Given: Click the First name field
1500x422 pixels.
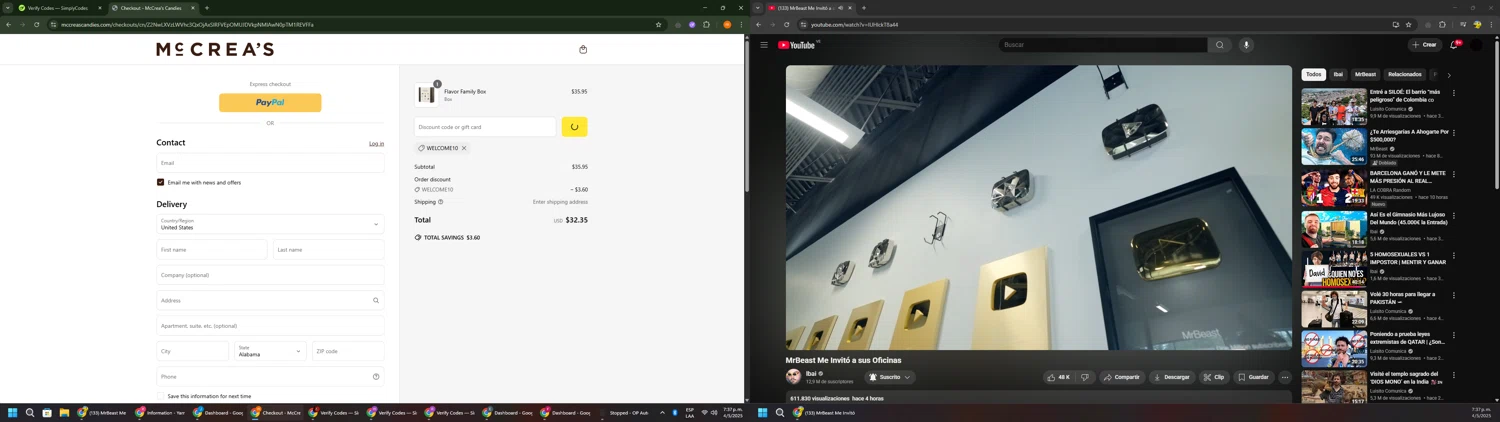Looking at the screenshot, I should (x=212, y=250).
